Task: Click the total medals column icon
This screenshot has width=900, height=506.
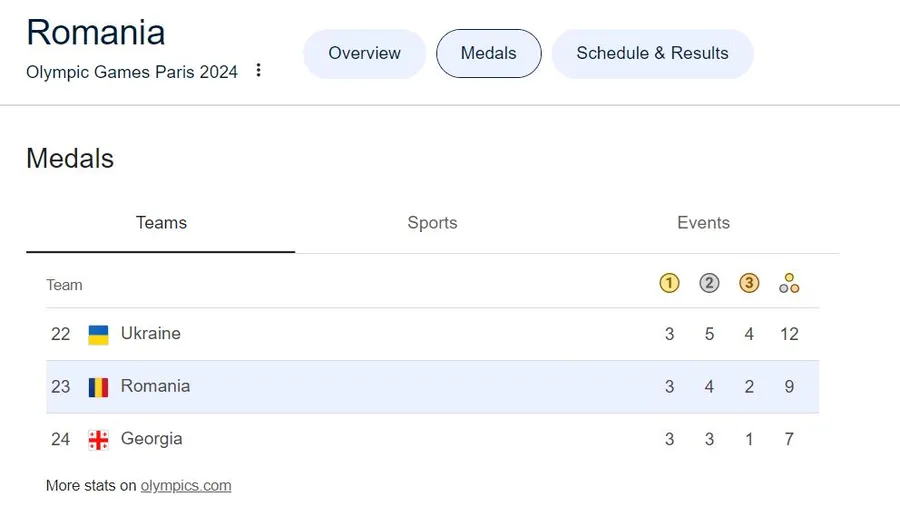Action: pos(789,284)
